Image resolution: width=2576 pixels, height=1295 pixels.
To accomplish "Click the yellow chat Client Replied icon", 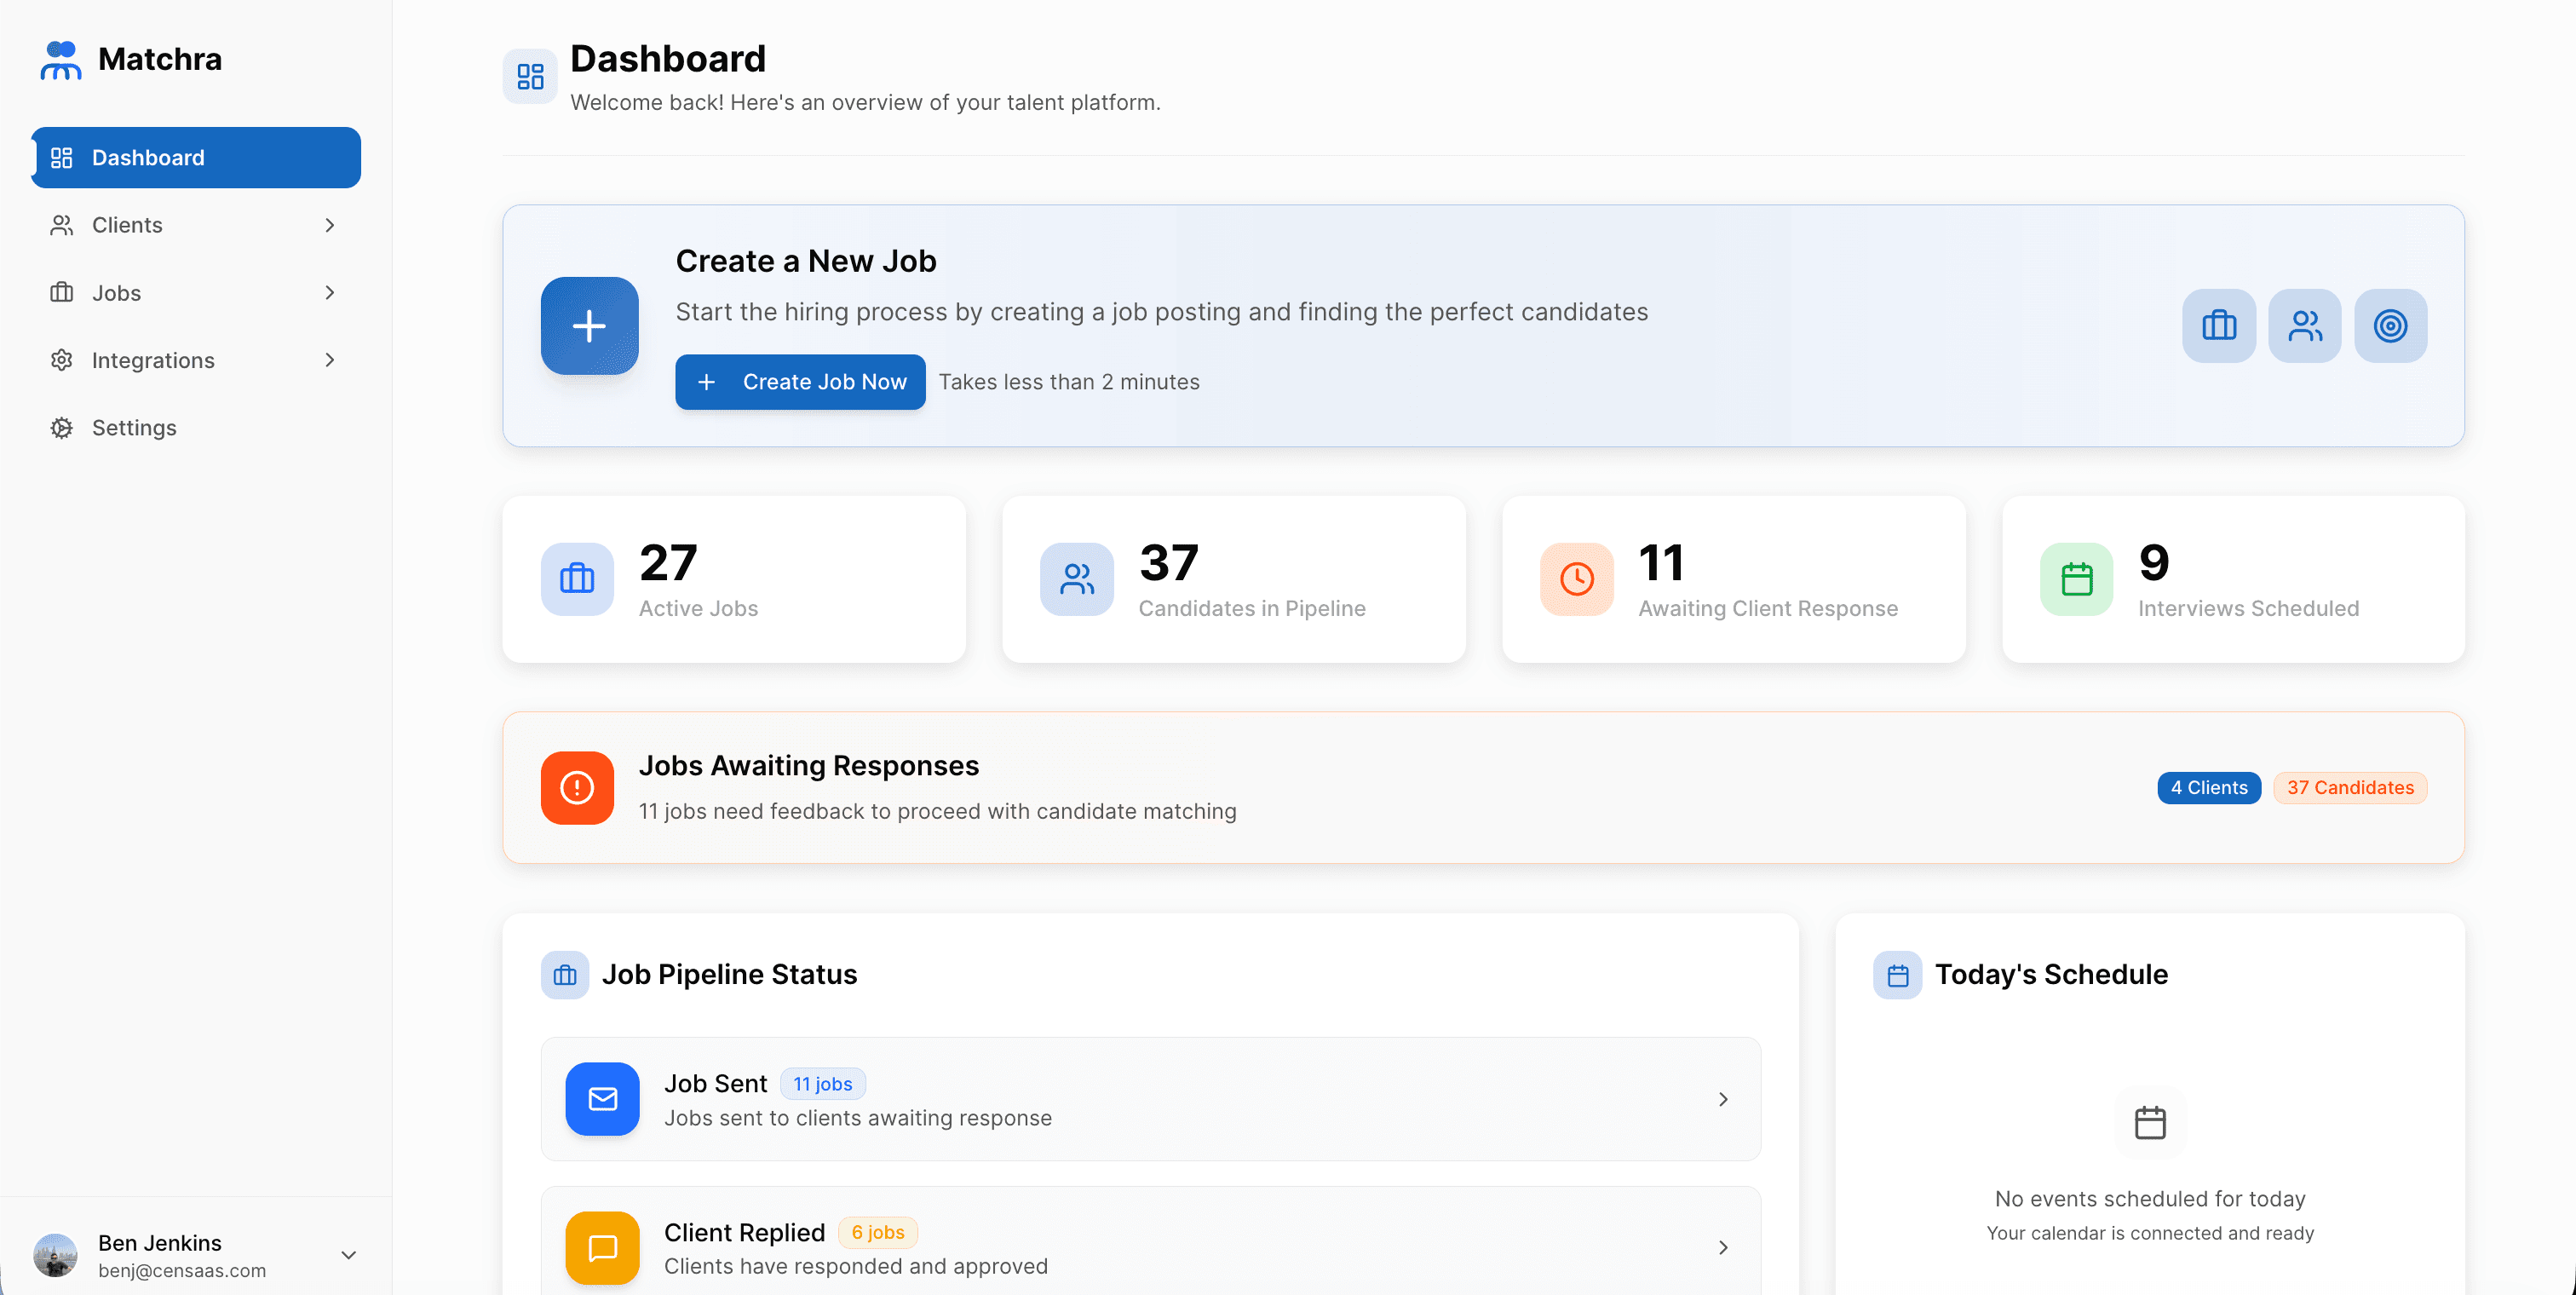I will (602, 1247).
